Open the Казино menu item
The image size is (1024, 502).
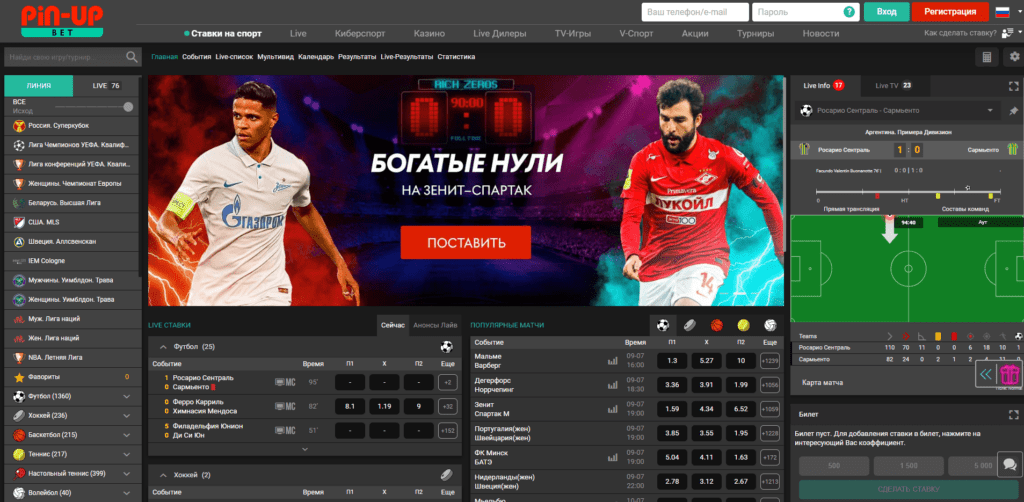pos(429,33)
